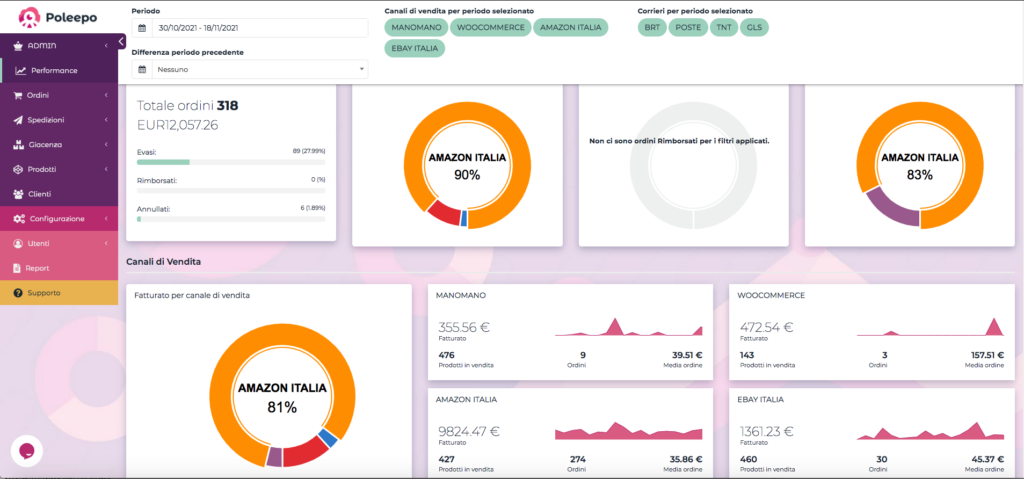The height and width of the screenshot is (479, 1024).
Task: Toggle the GLS courier chip
Action: pyautogui.click(x=754, y=27)
